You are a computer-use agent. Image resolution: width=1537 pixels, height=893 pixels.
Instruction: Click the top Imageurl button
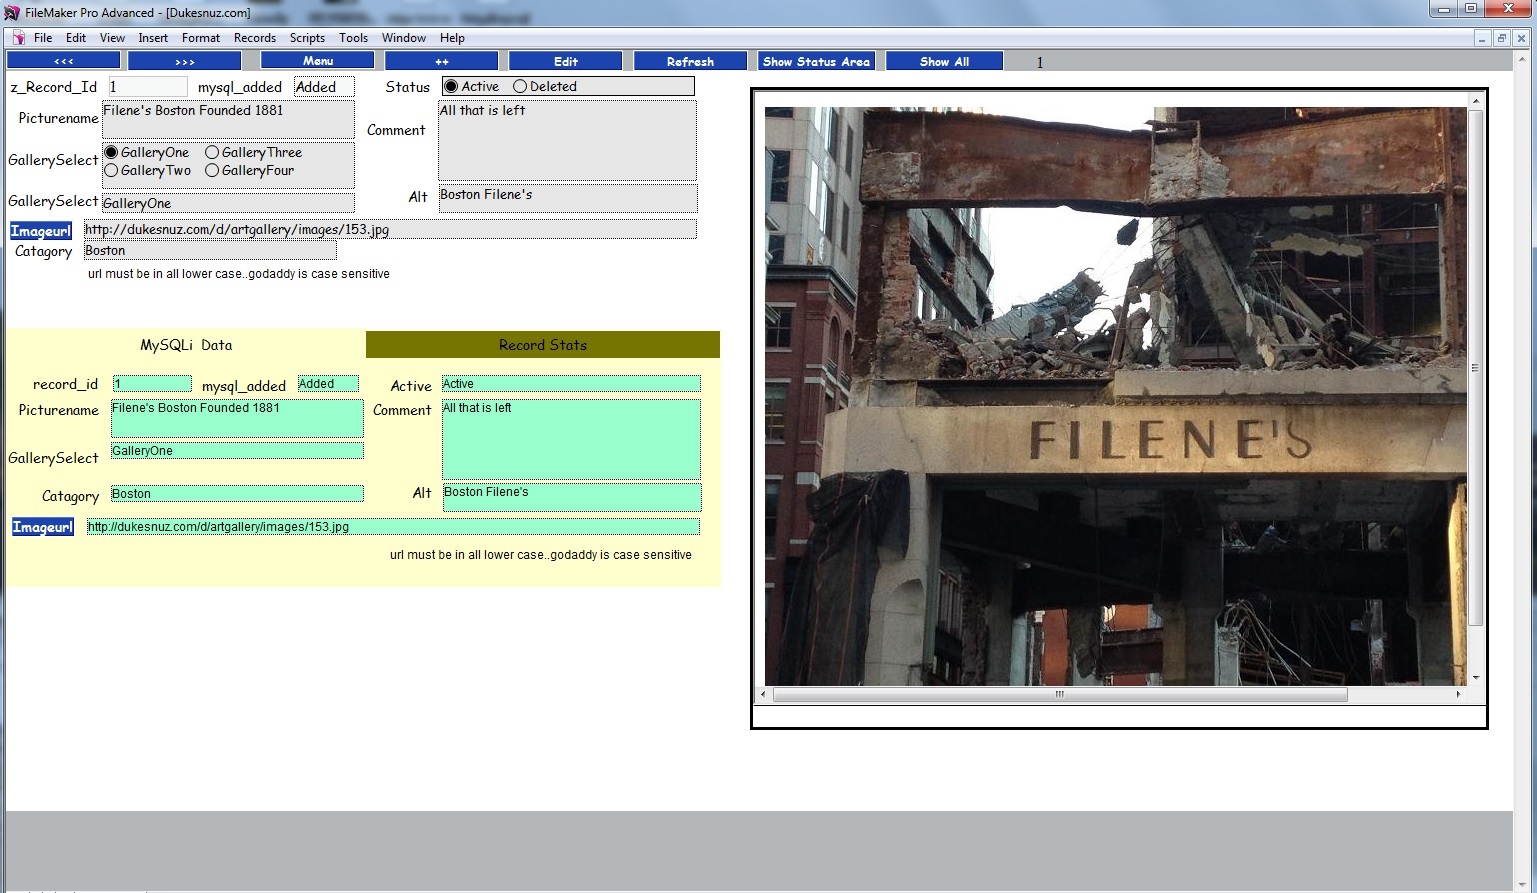[41, 231]
